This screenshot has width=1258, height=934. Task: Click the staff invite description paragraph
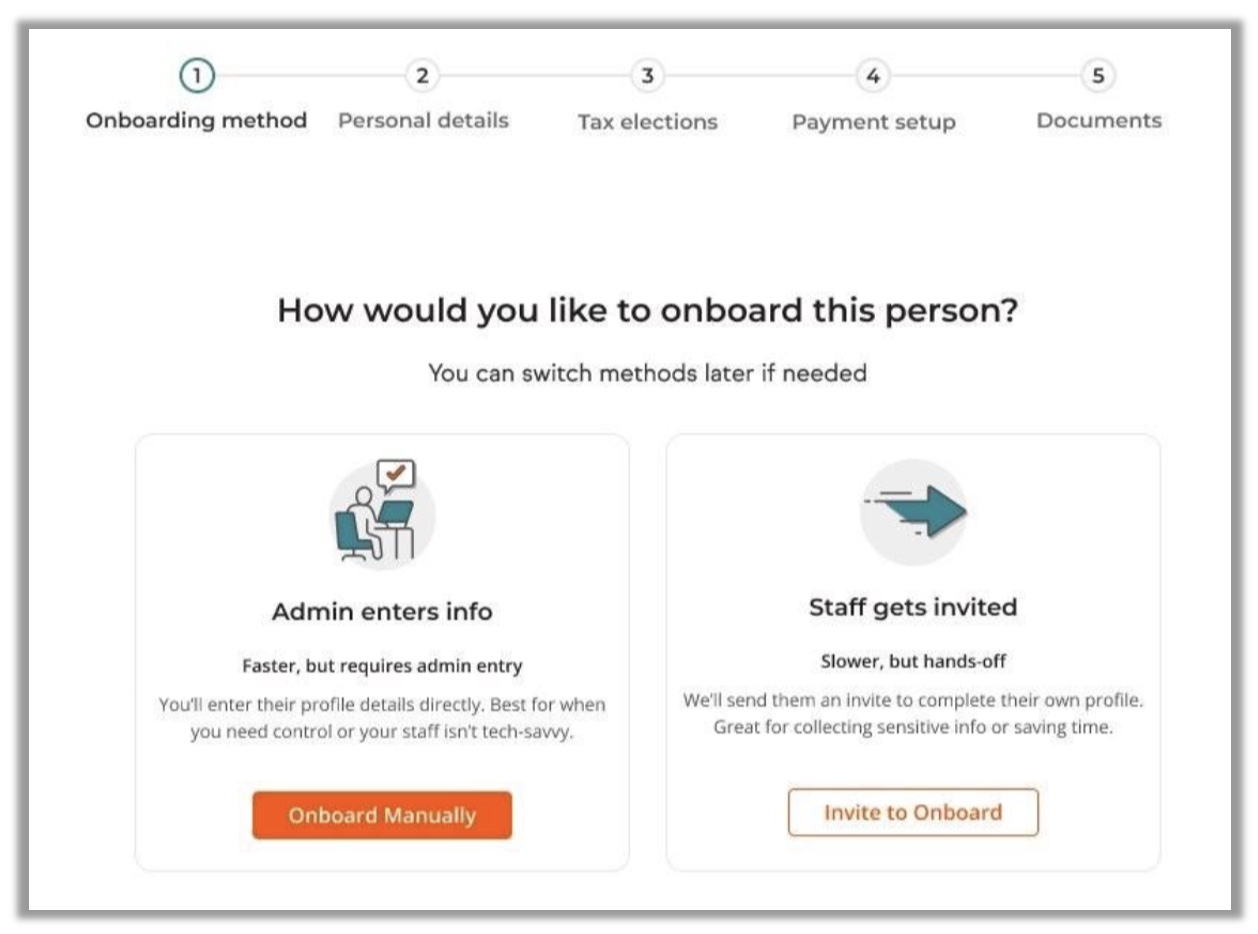[913, 714]
